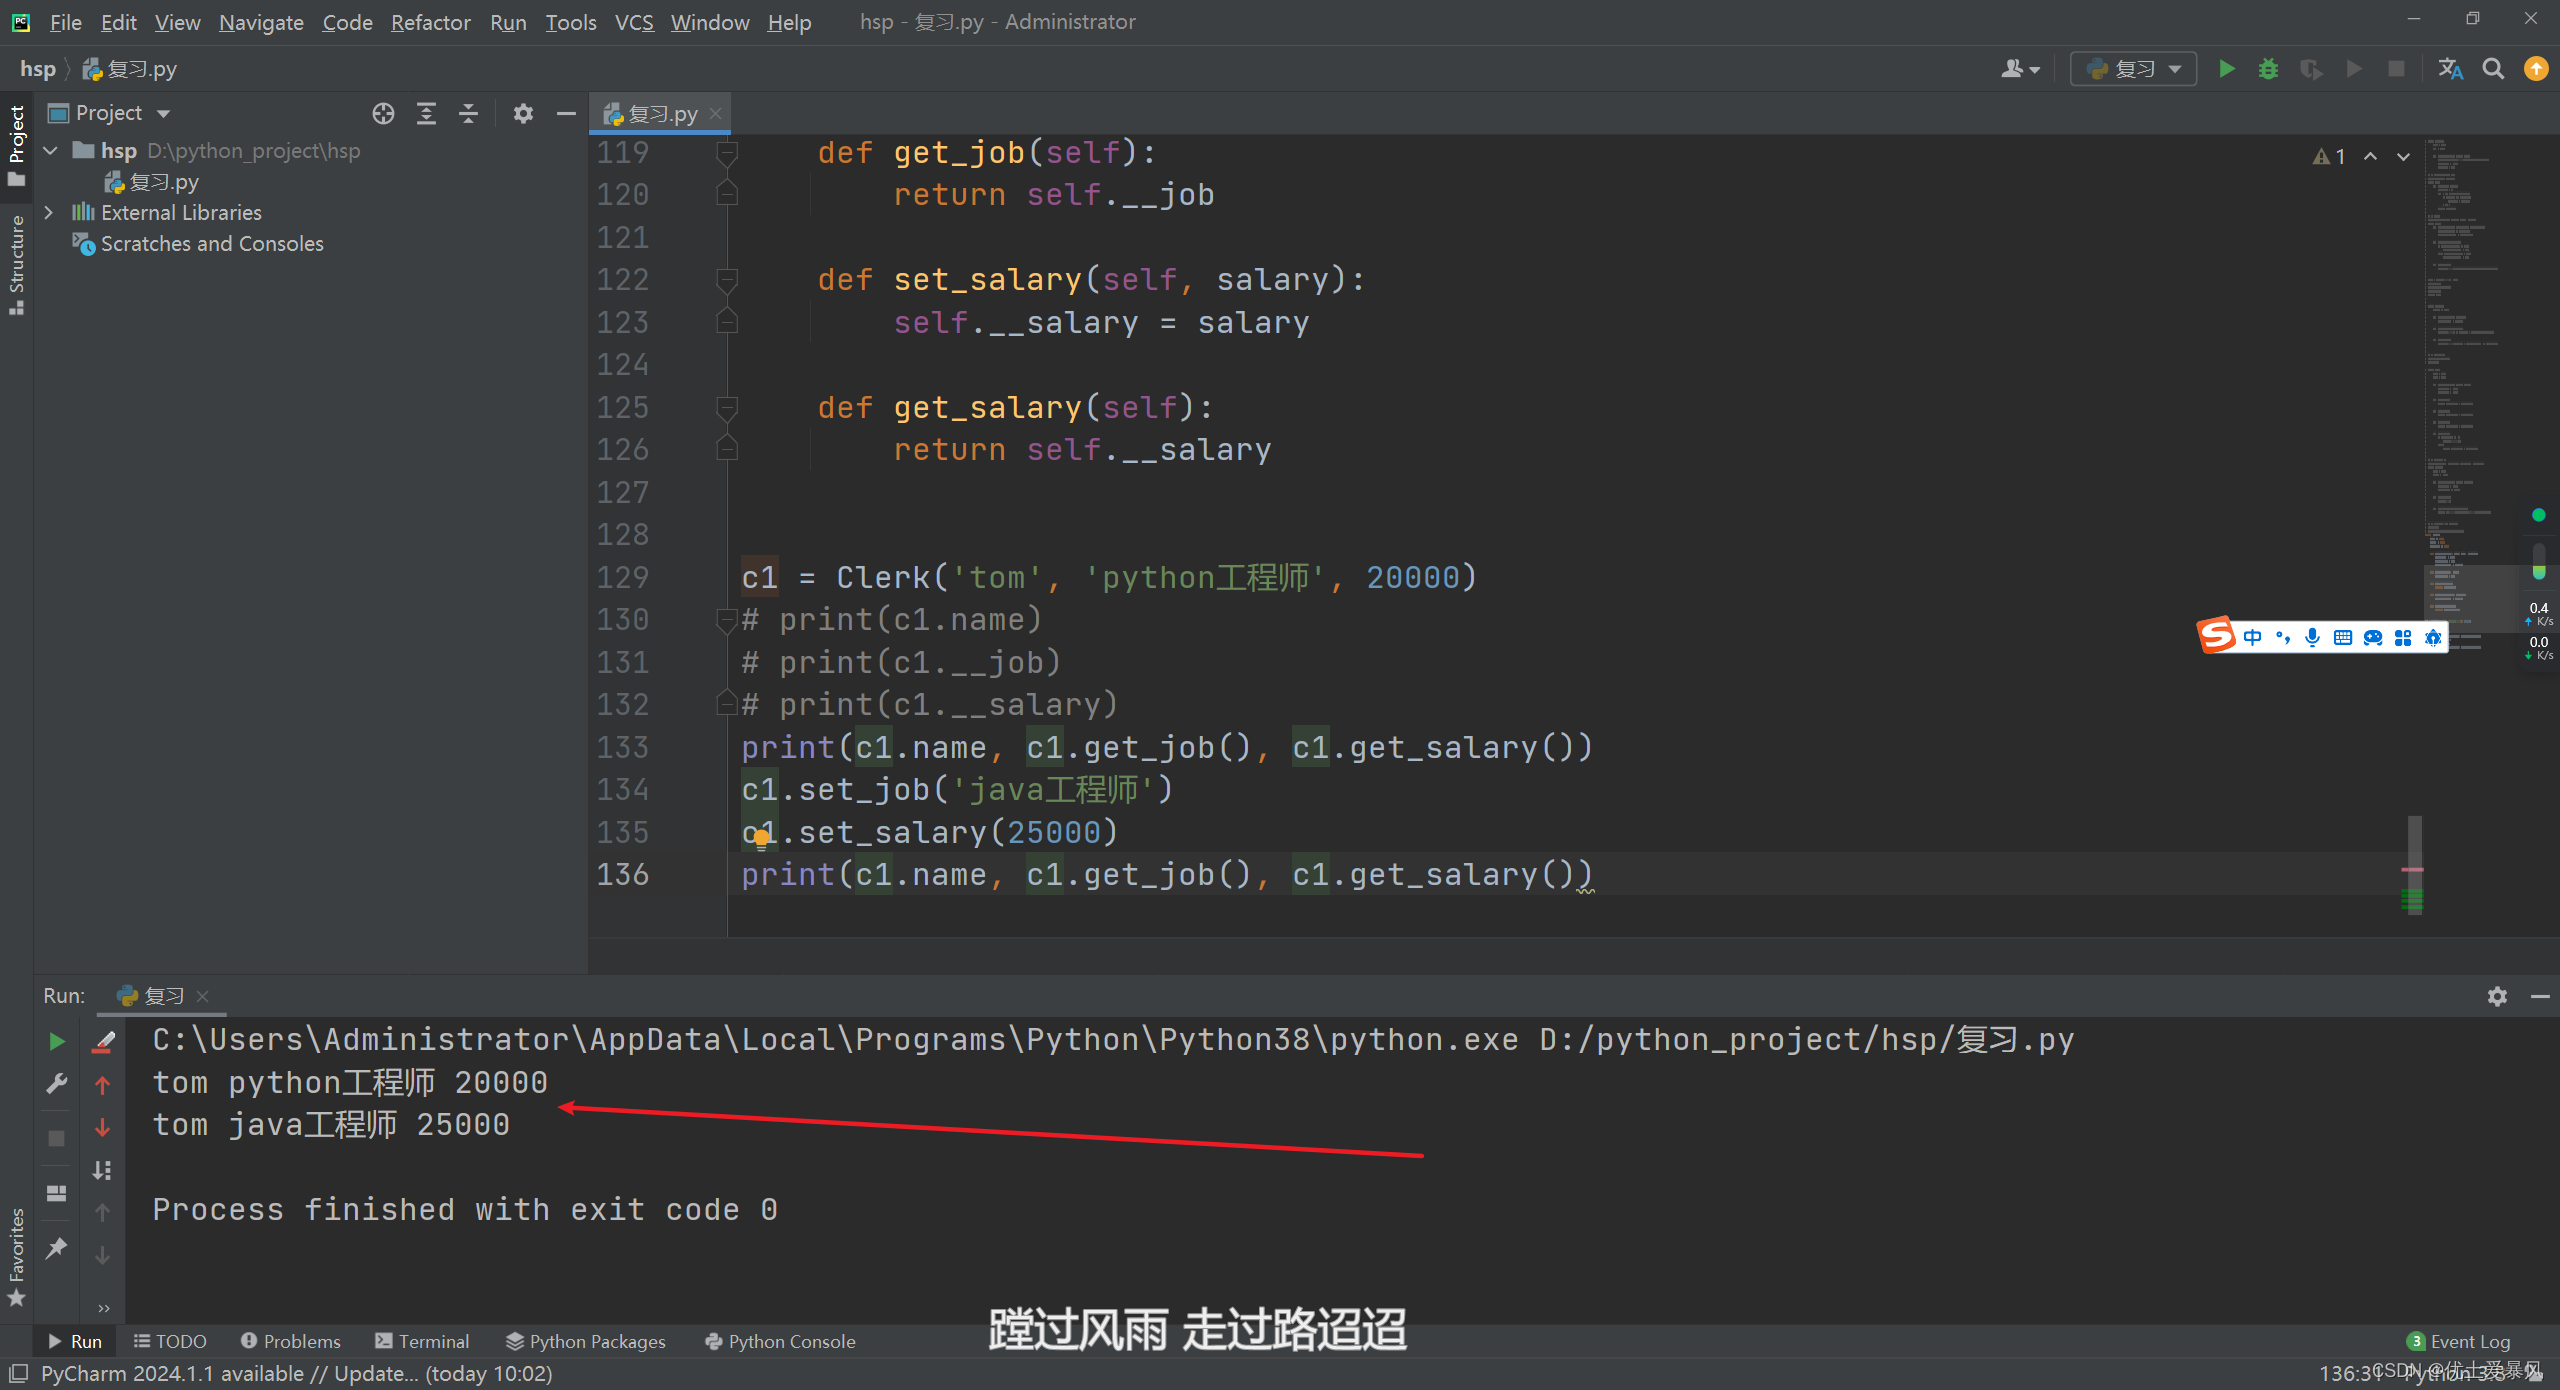Open Project panel settings gear

click(x=523, y=114)
